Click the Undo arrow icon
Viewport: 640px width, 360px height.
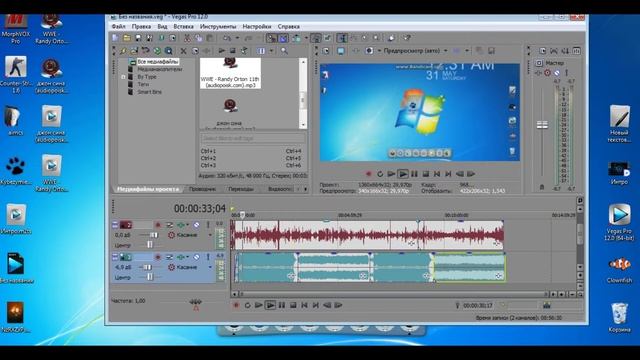[227, 38]
